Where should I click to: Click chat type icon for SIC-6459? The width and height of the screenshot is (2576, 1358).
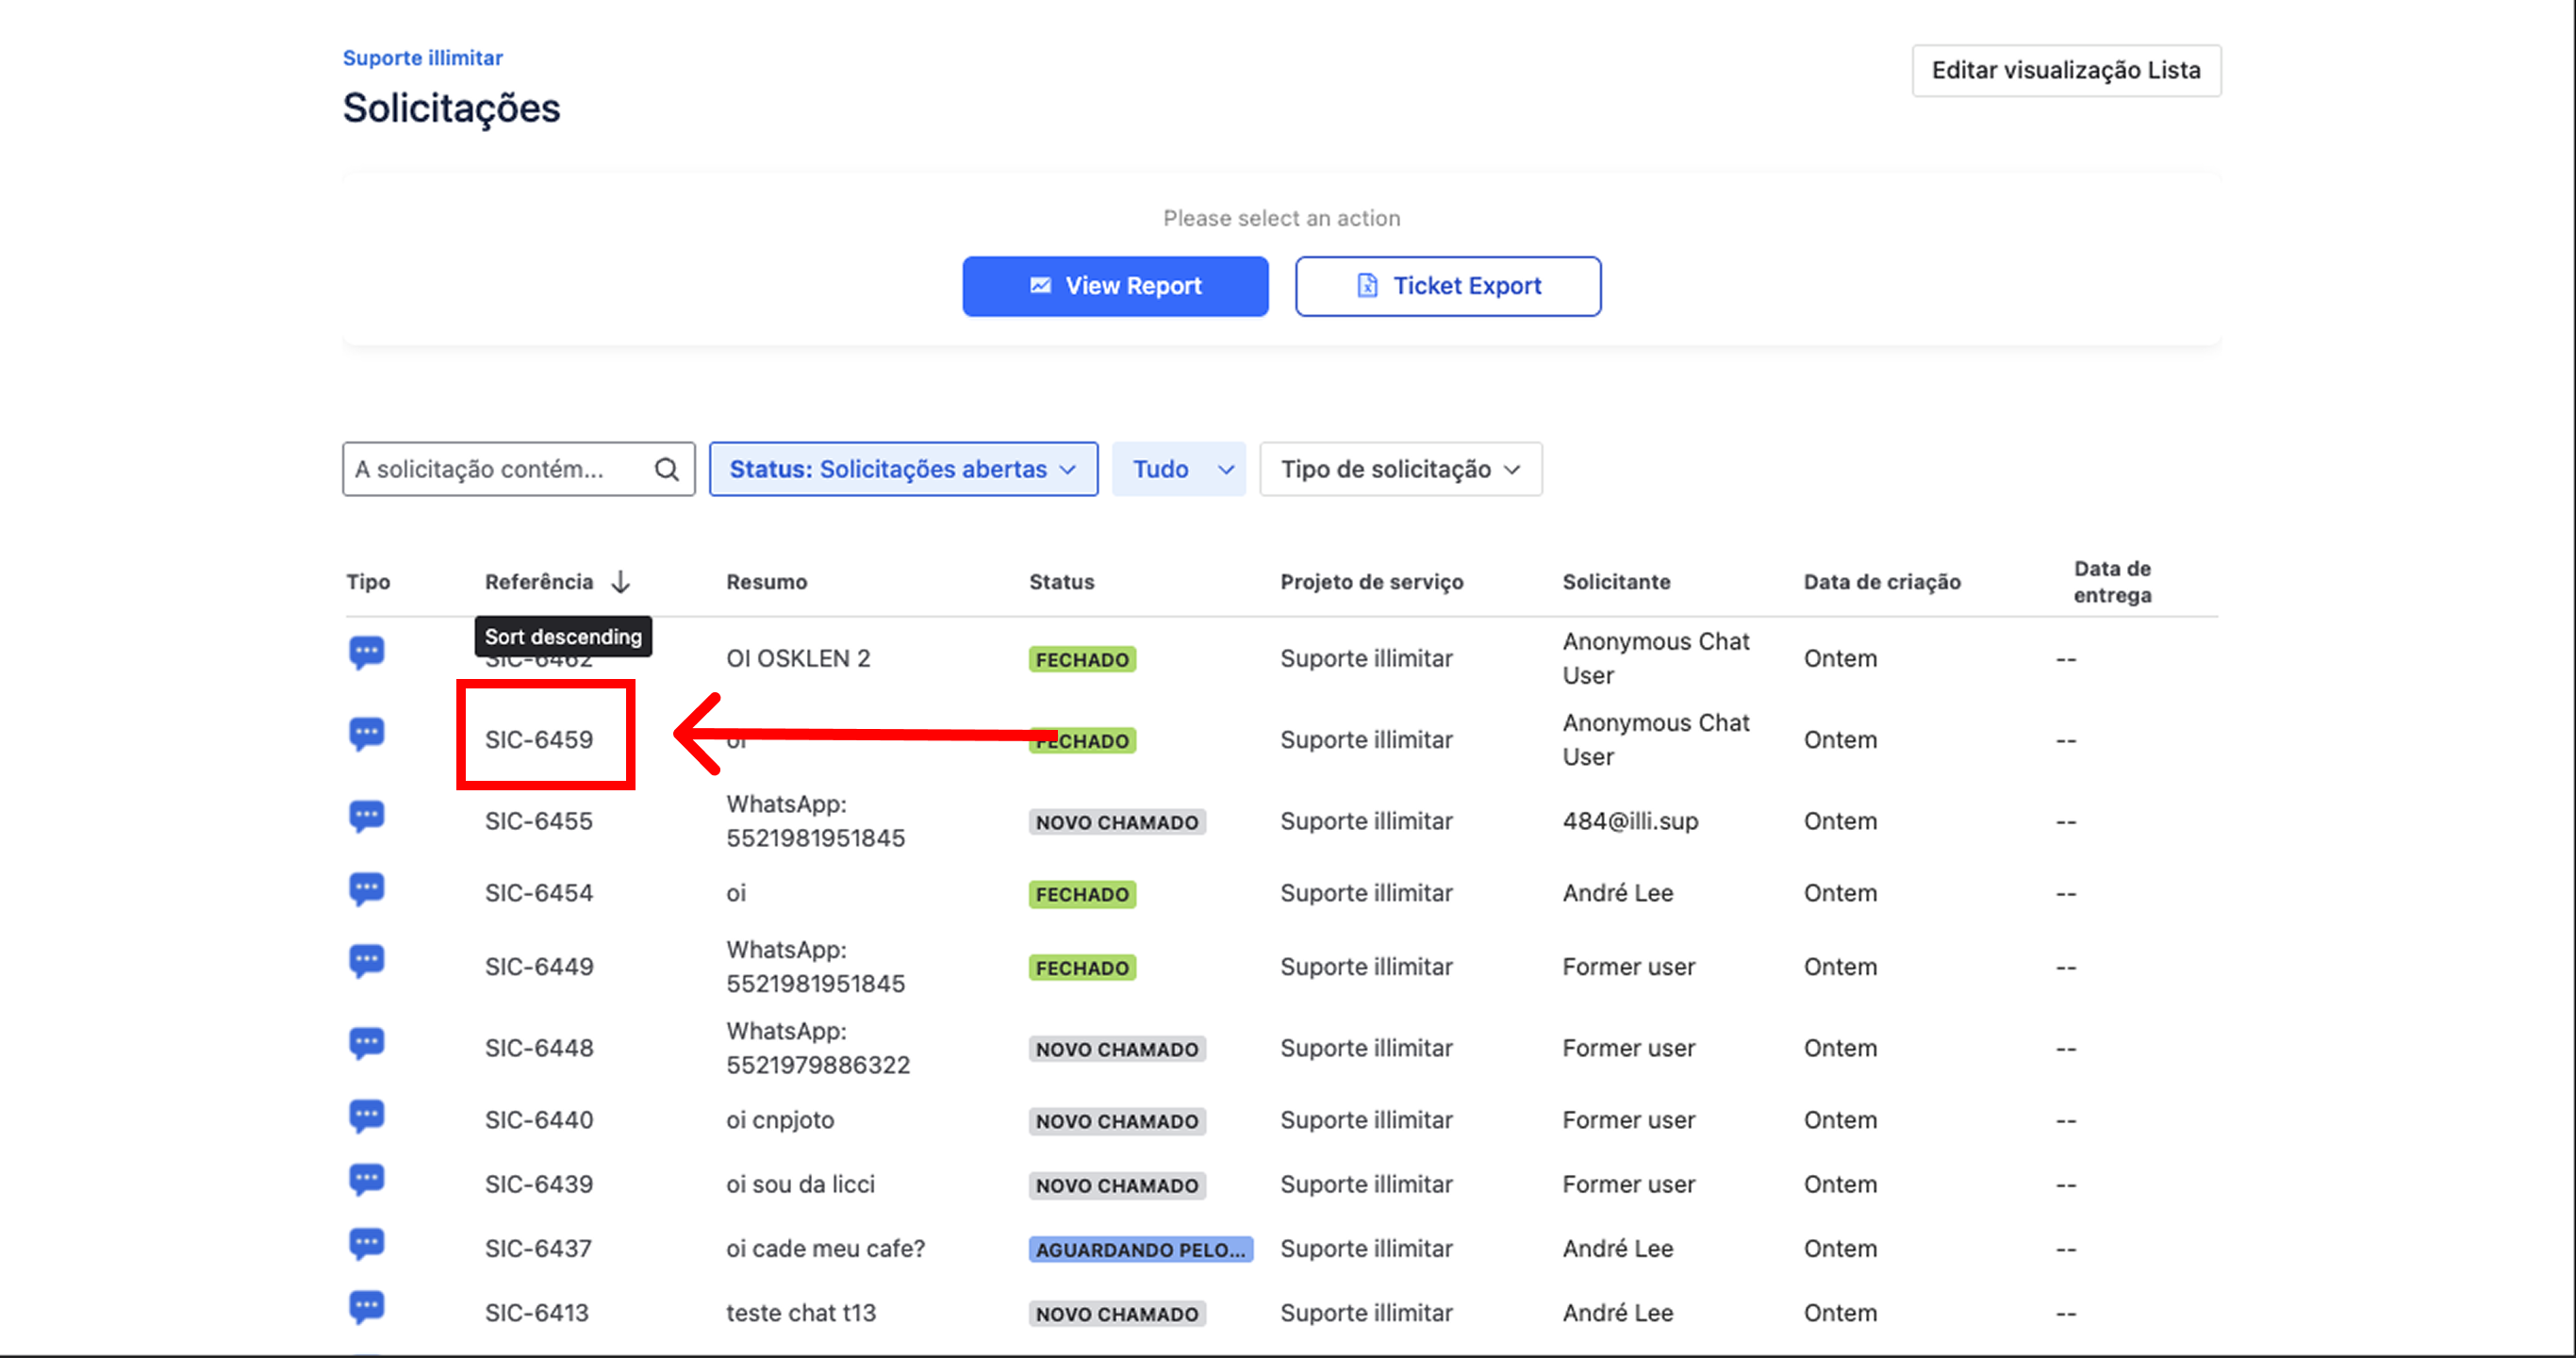366,735
